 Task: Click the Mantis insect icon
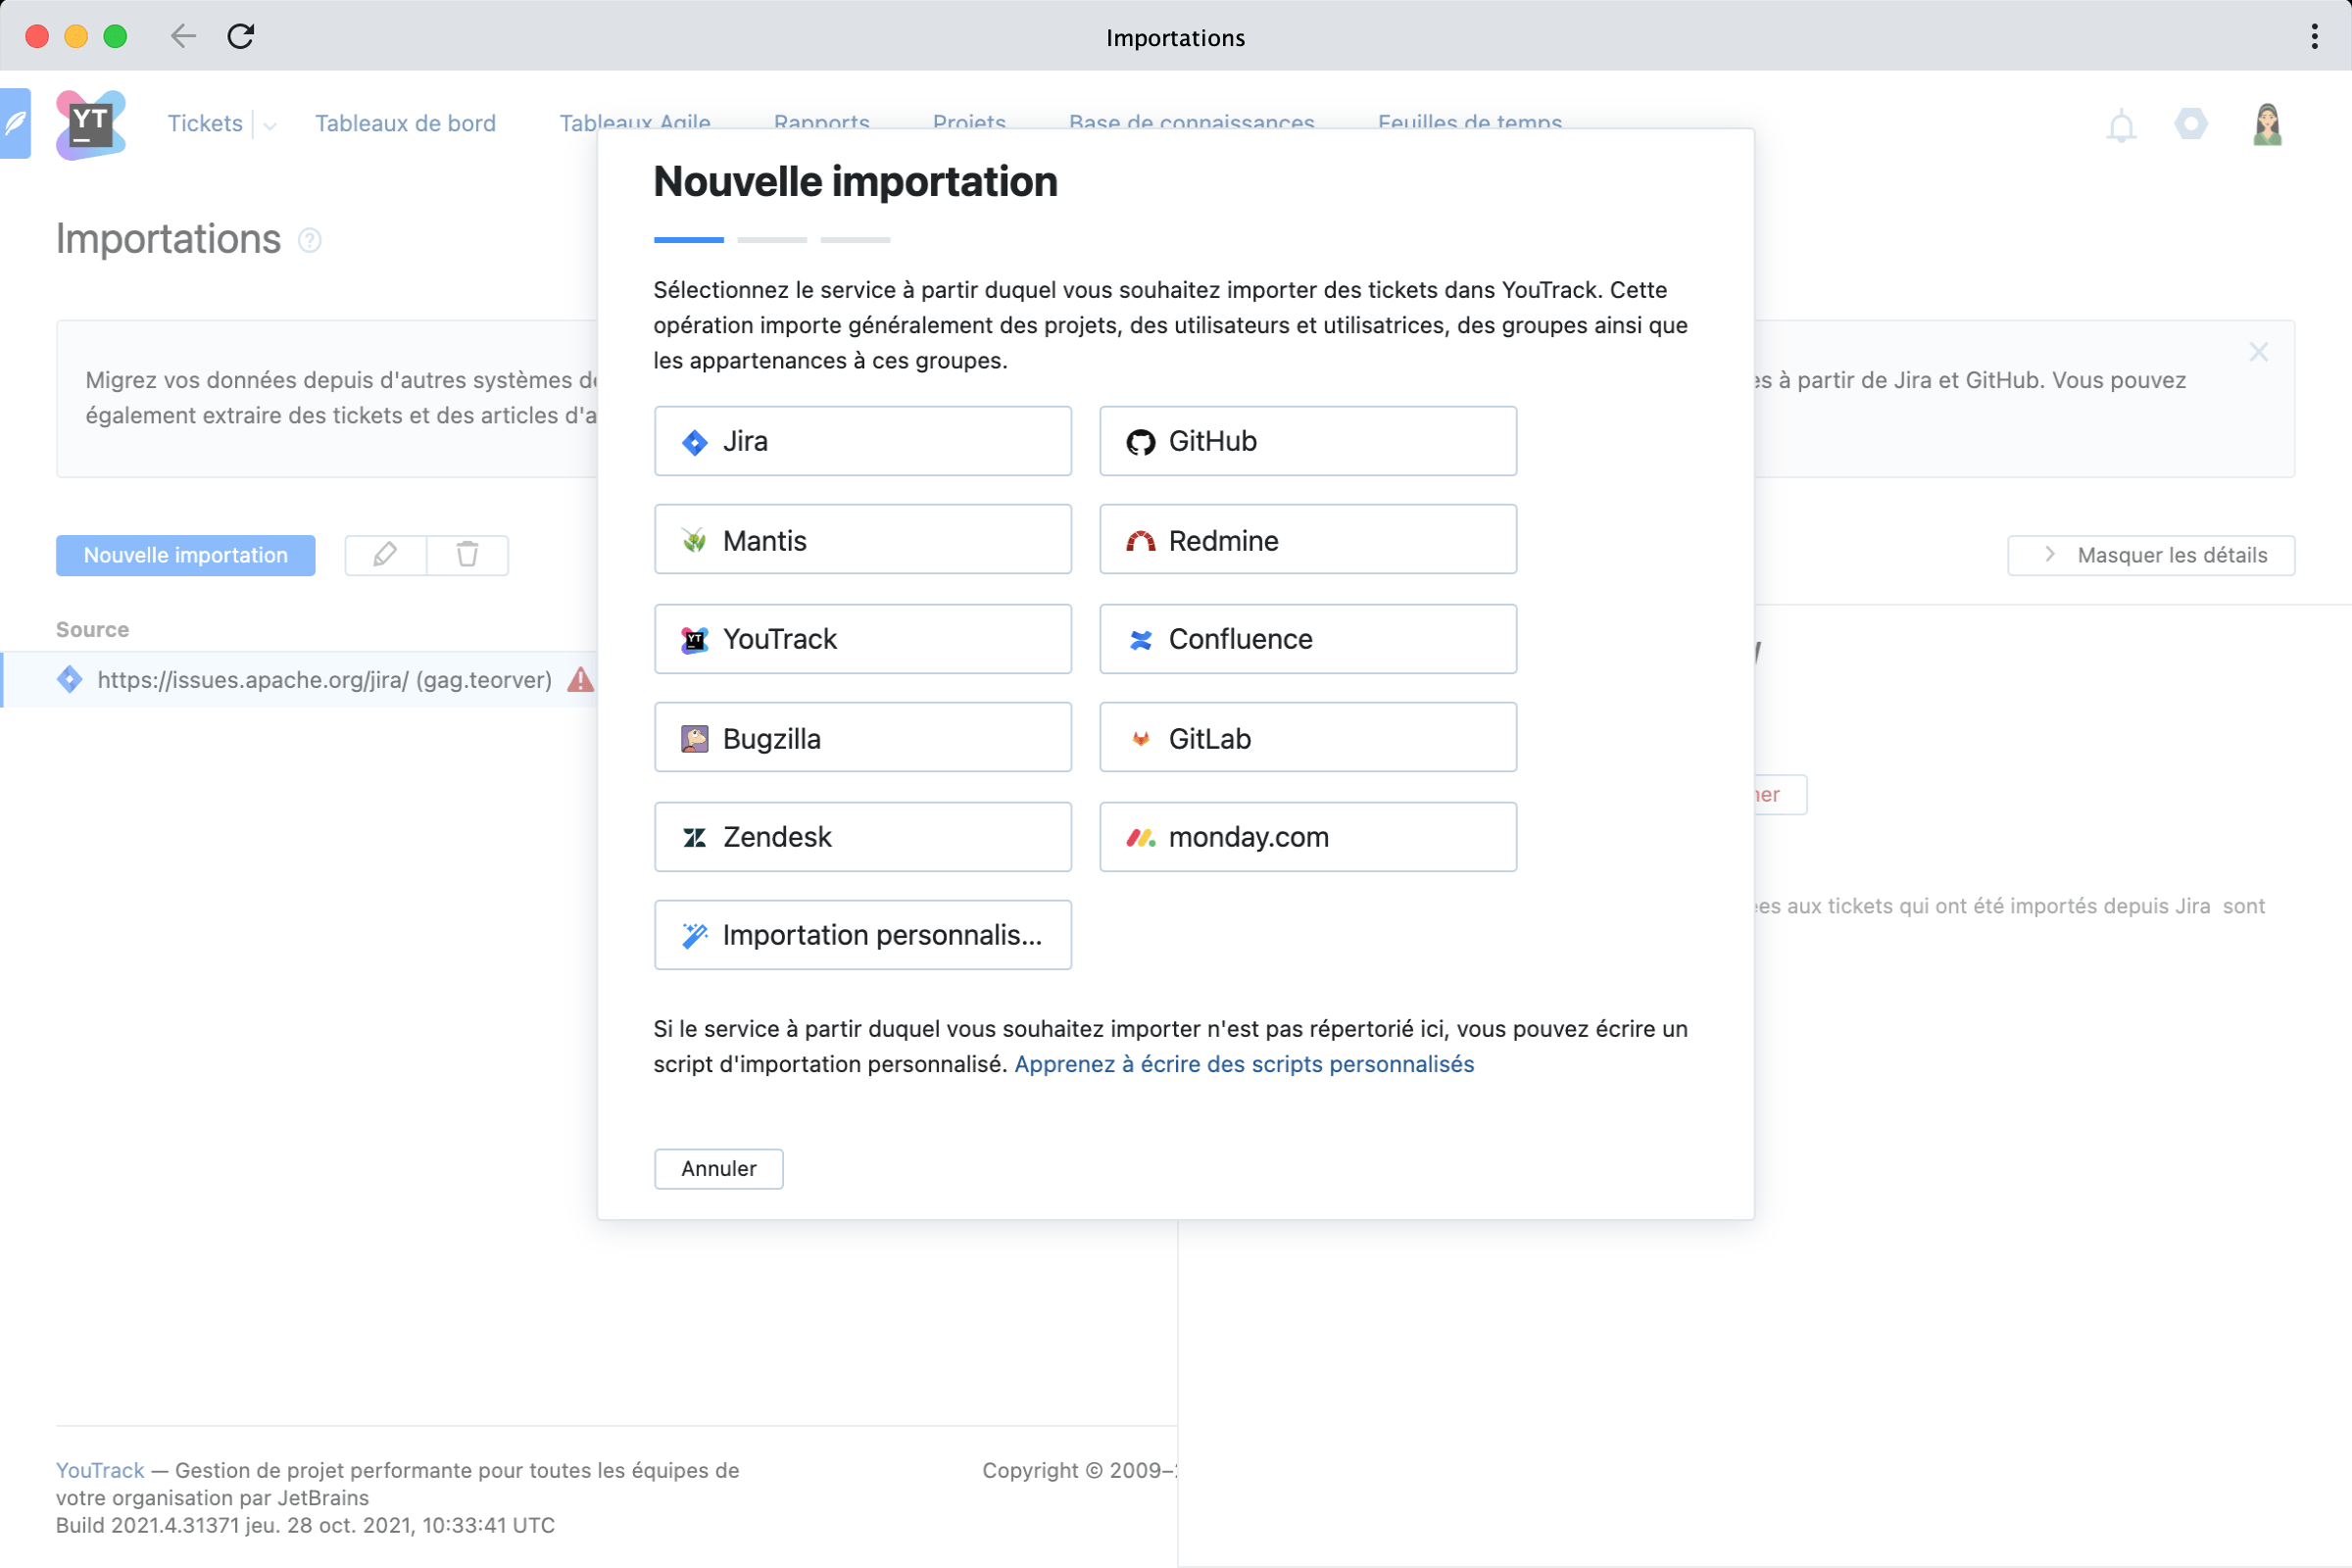[x=694, y=541]
